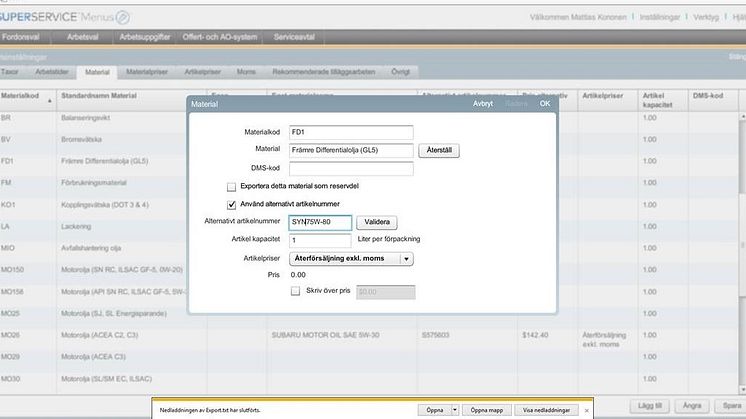Screen dimensions: 746x419
Task: Select the 'Avfallshantering olja' row text
Action: tap(91, 248)
